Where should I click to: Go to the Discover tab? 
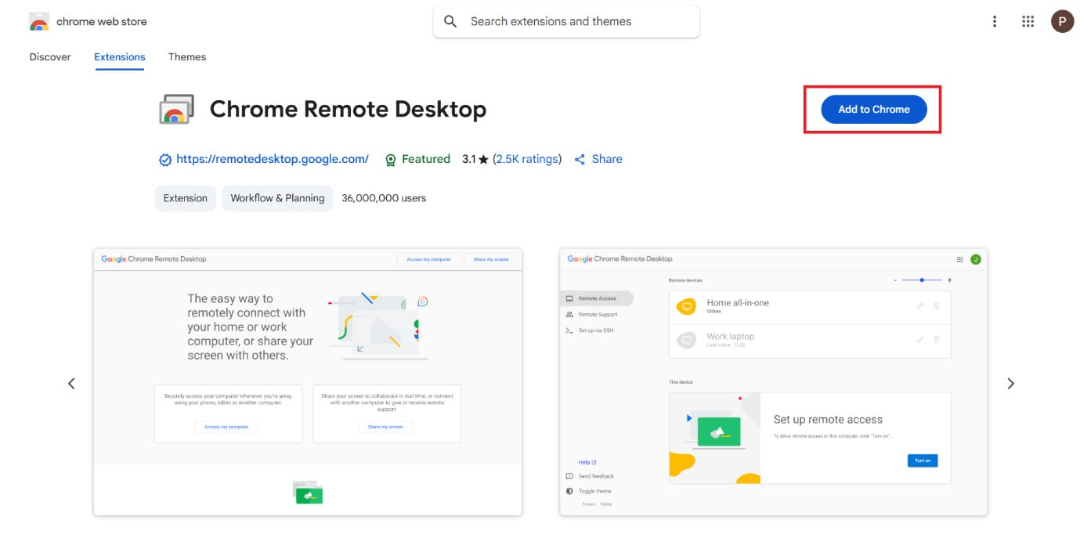pos(50,57)
